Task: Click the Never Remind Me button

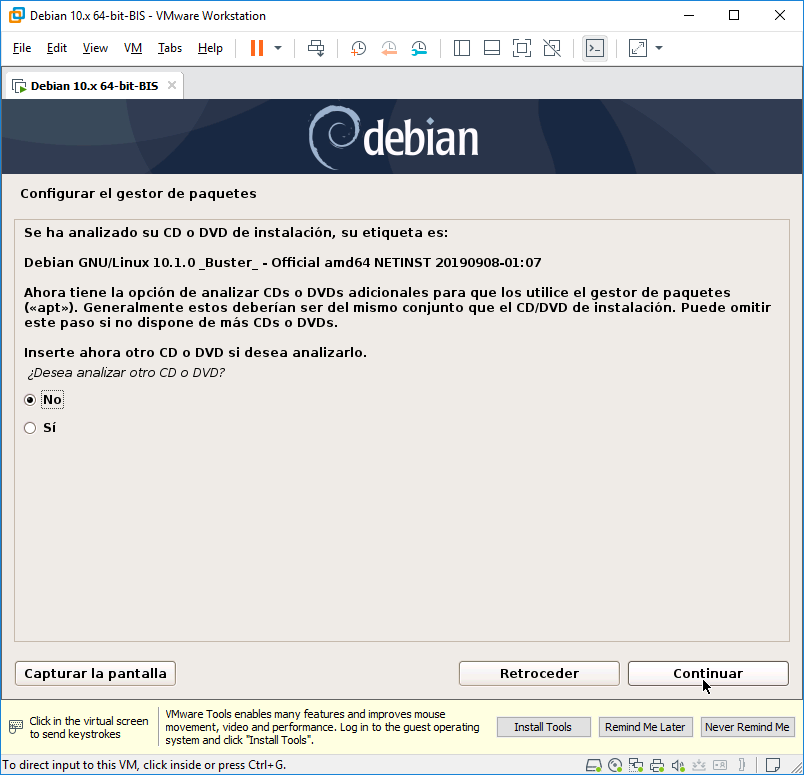Action: pos(747,727)
